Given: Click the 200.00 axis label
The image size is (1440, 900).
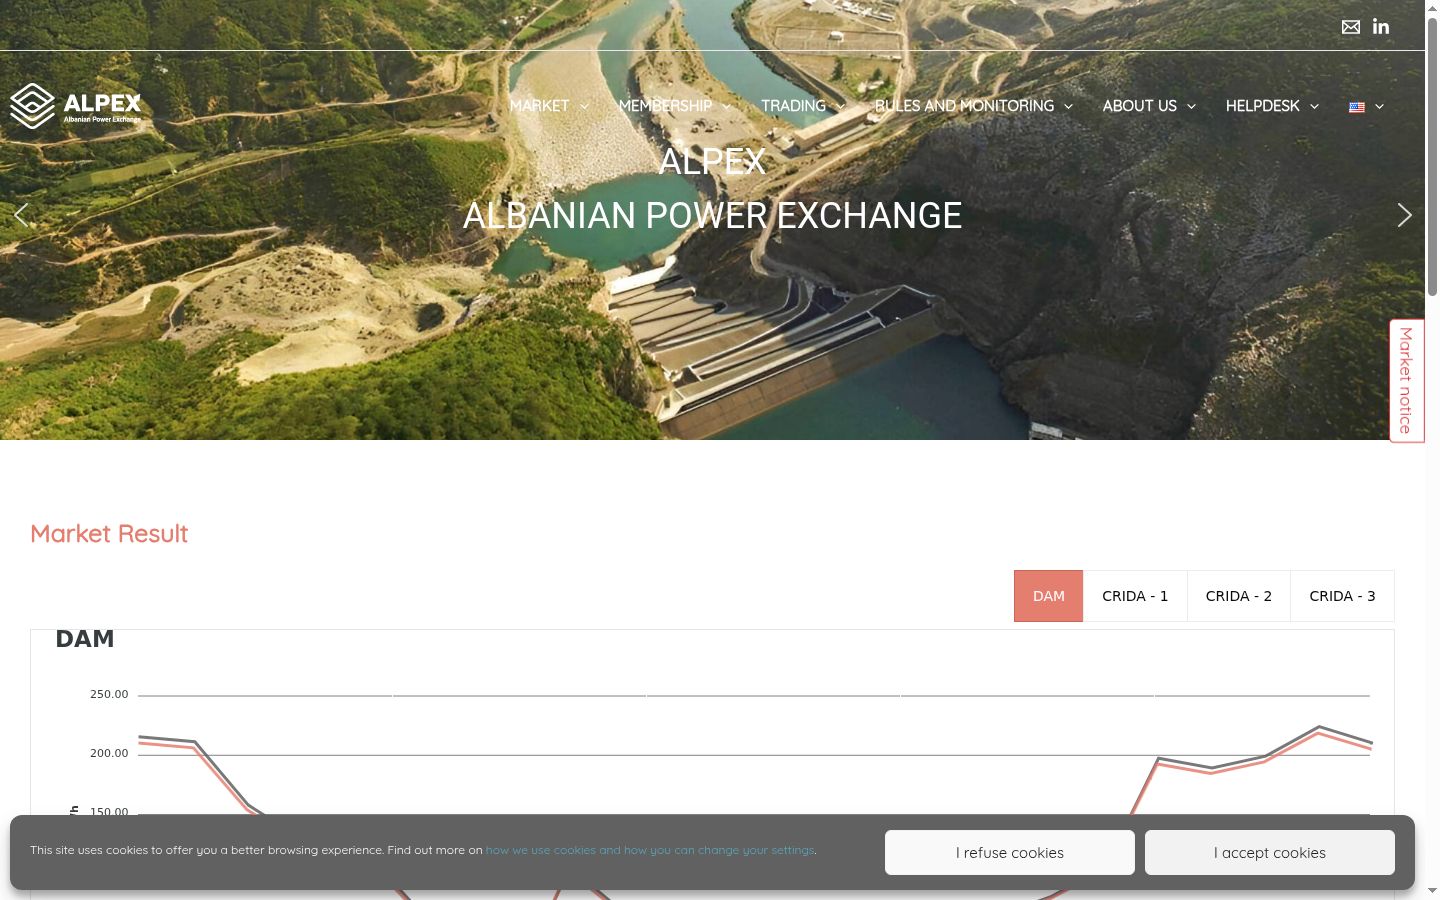Looking at the screenshot, I should coord(109,753).
